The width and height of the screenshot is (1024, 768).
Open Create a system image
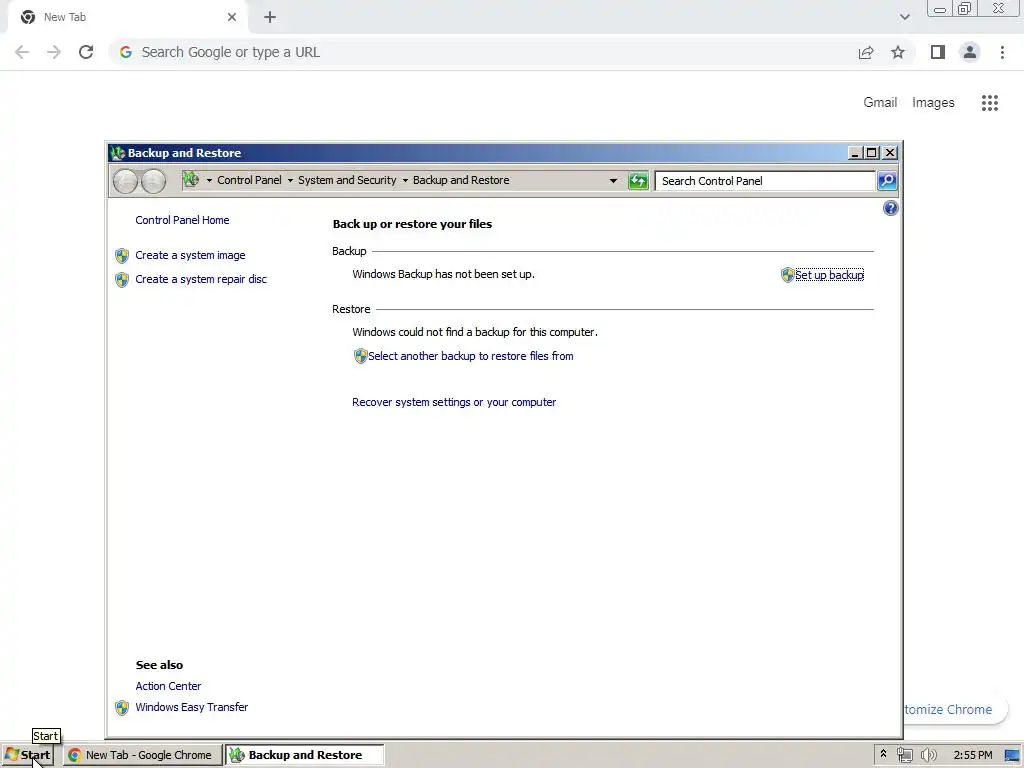pos(190,255)
